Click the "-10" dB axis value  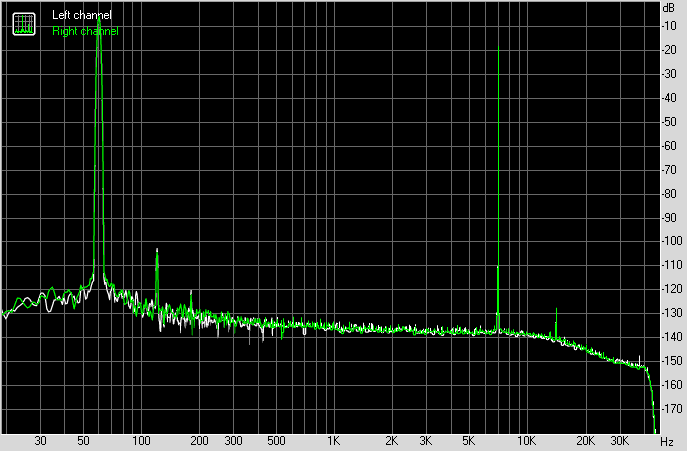(x=669, y=26)
